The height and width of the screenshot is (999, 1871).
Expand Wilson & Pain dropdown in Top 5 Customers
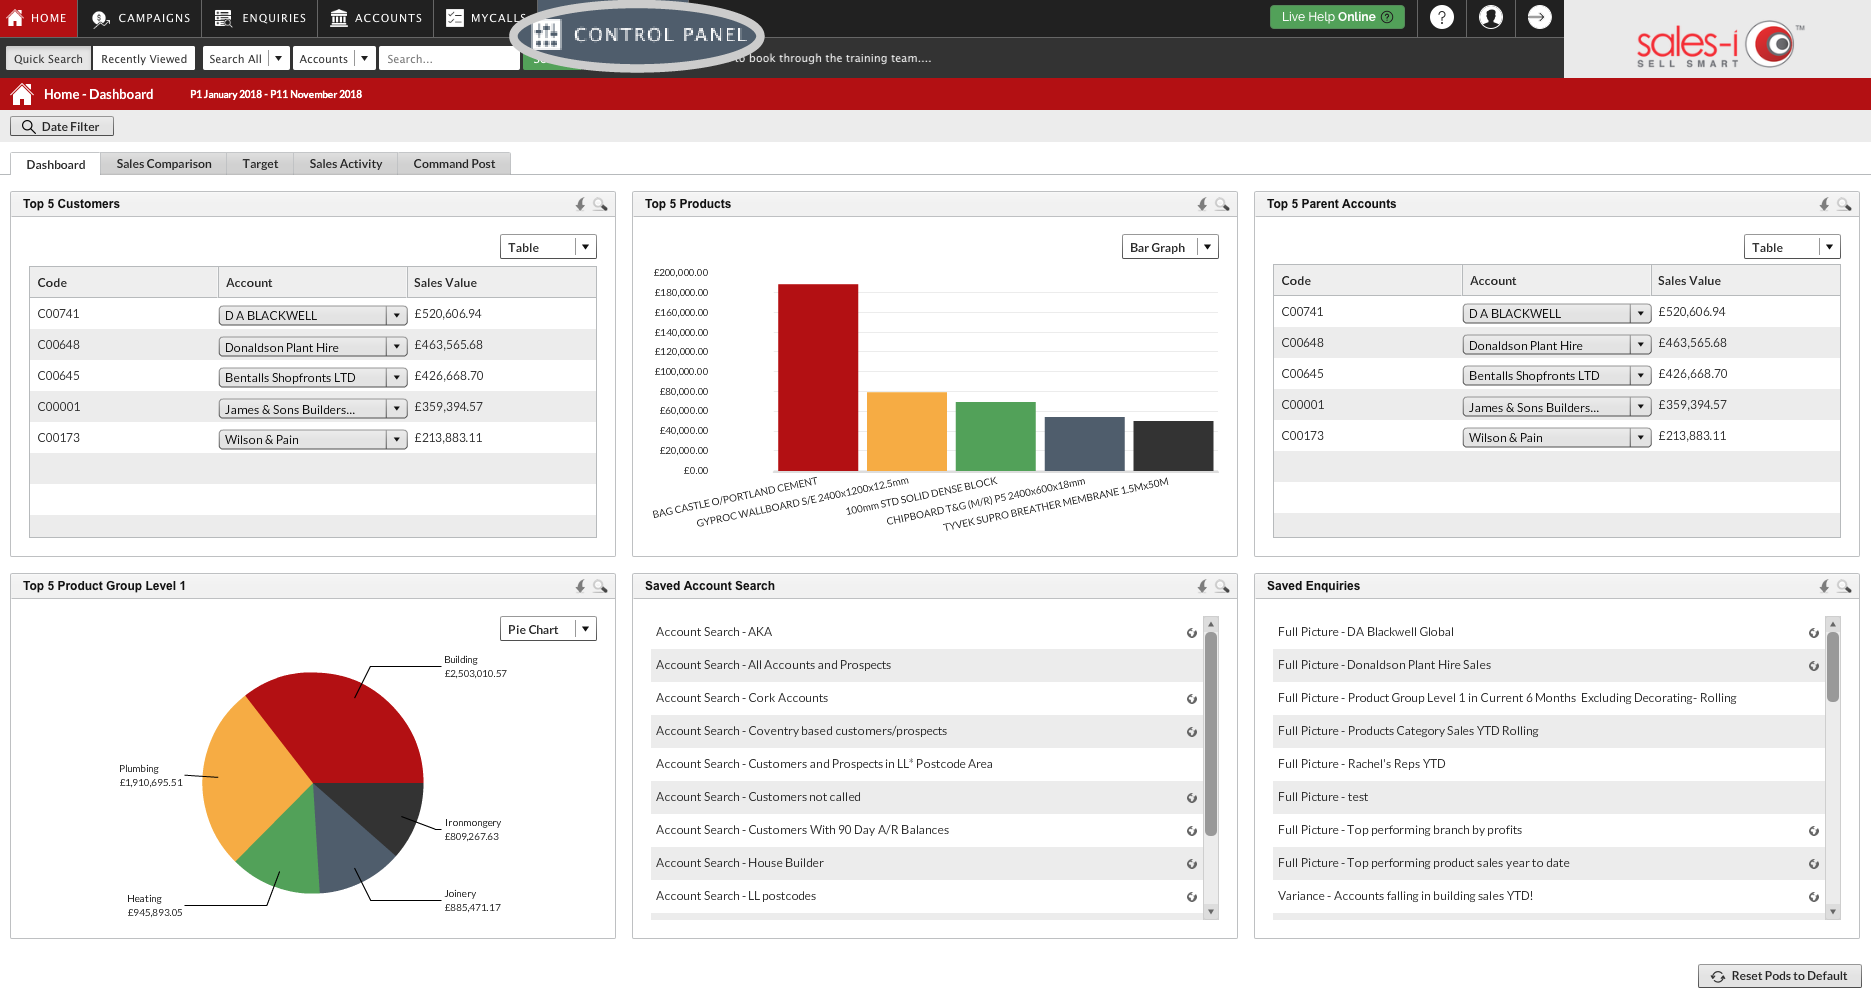tap(397, 440)
